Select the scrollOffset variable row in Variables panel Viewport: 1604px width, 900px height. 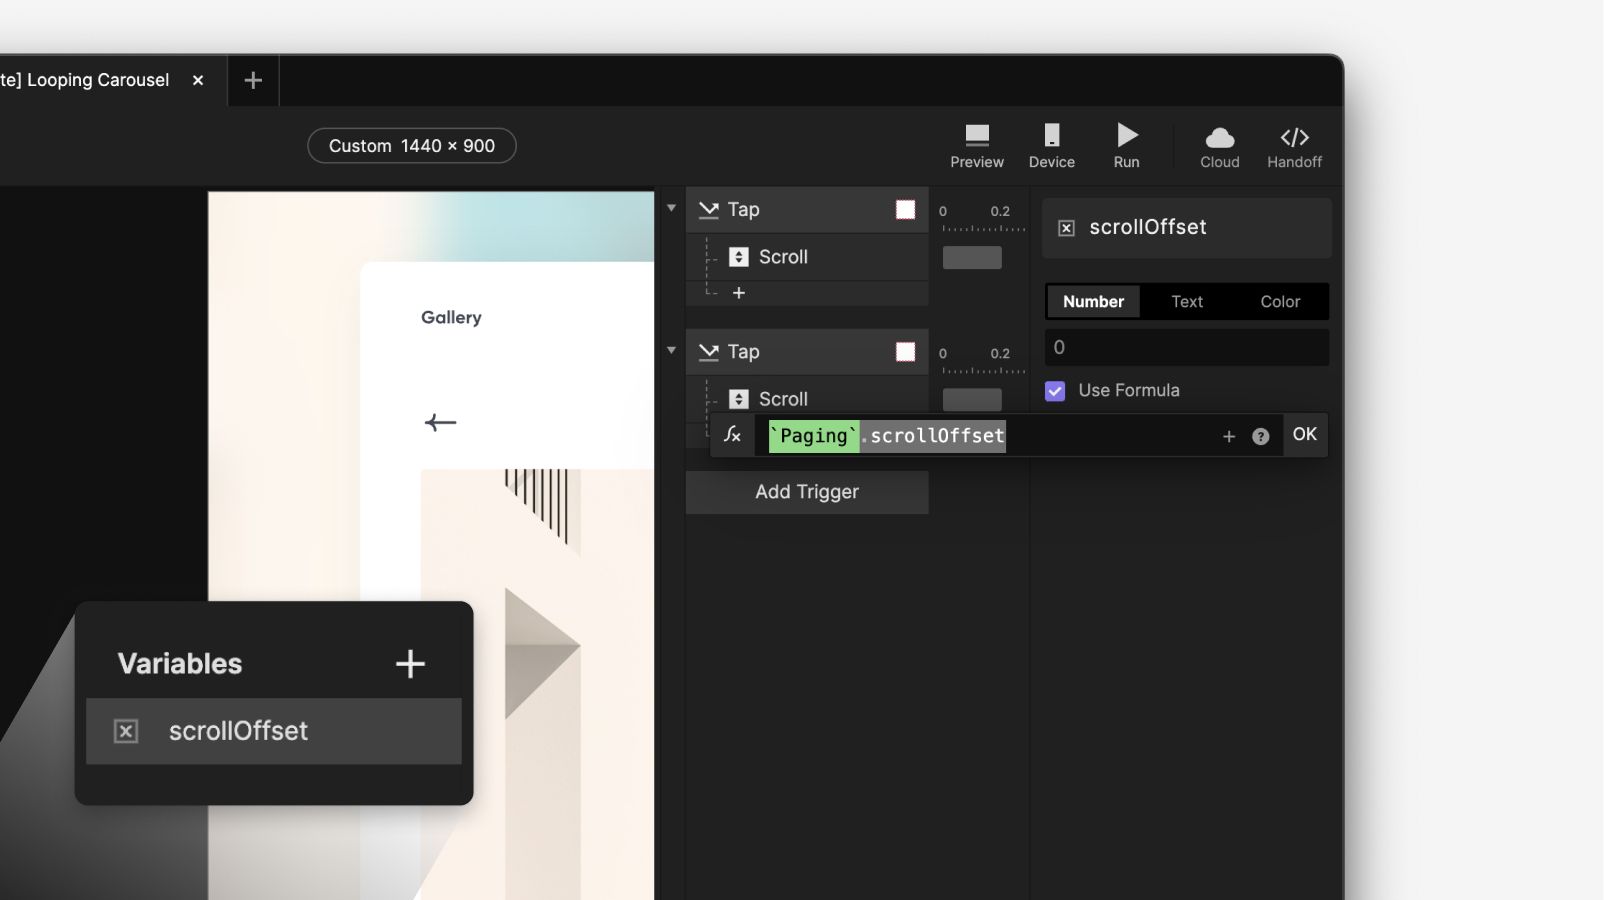[274, 731]
